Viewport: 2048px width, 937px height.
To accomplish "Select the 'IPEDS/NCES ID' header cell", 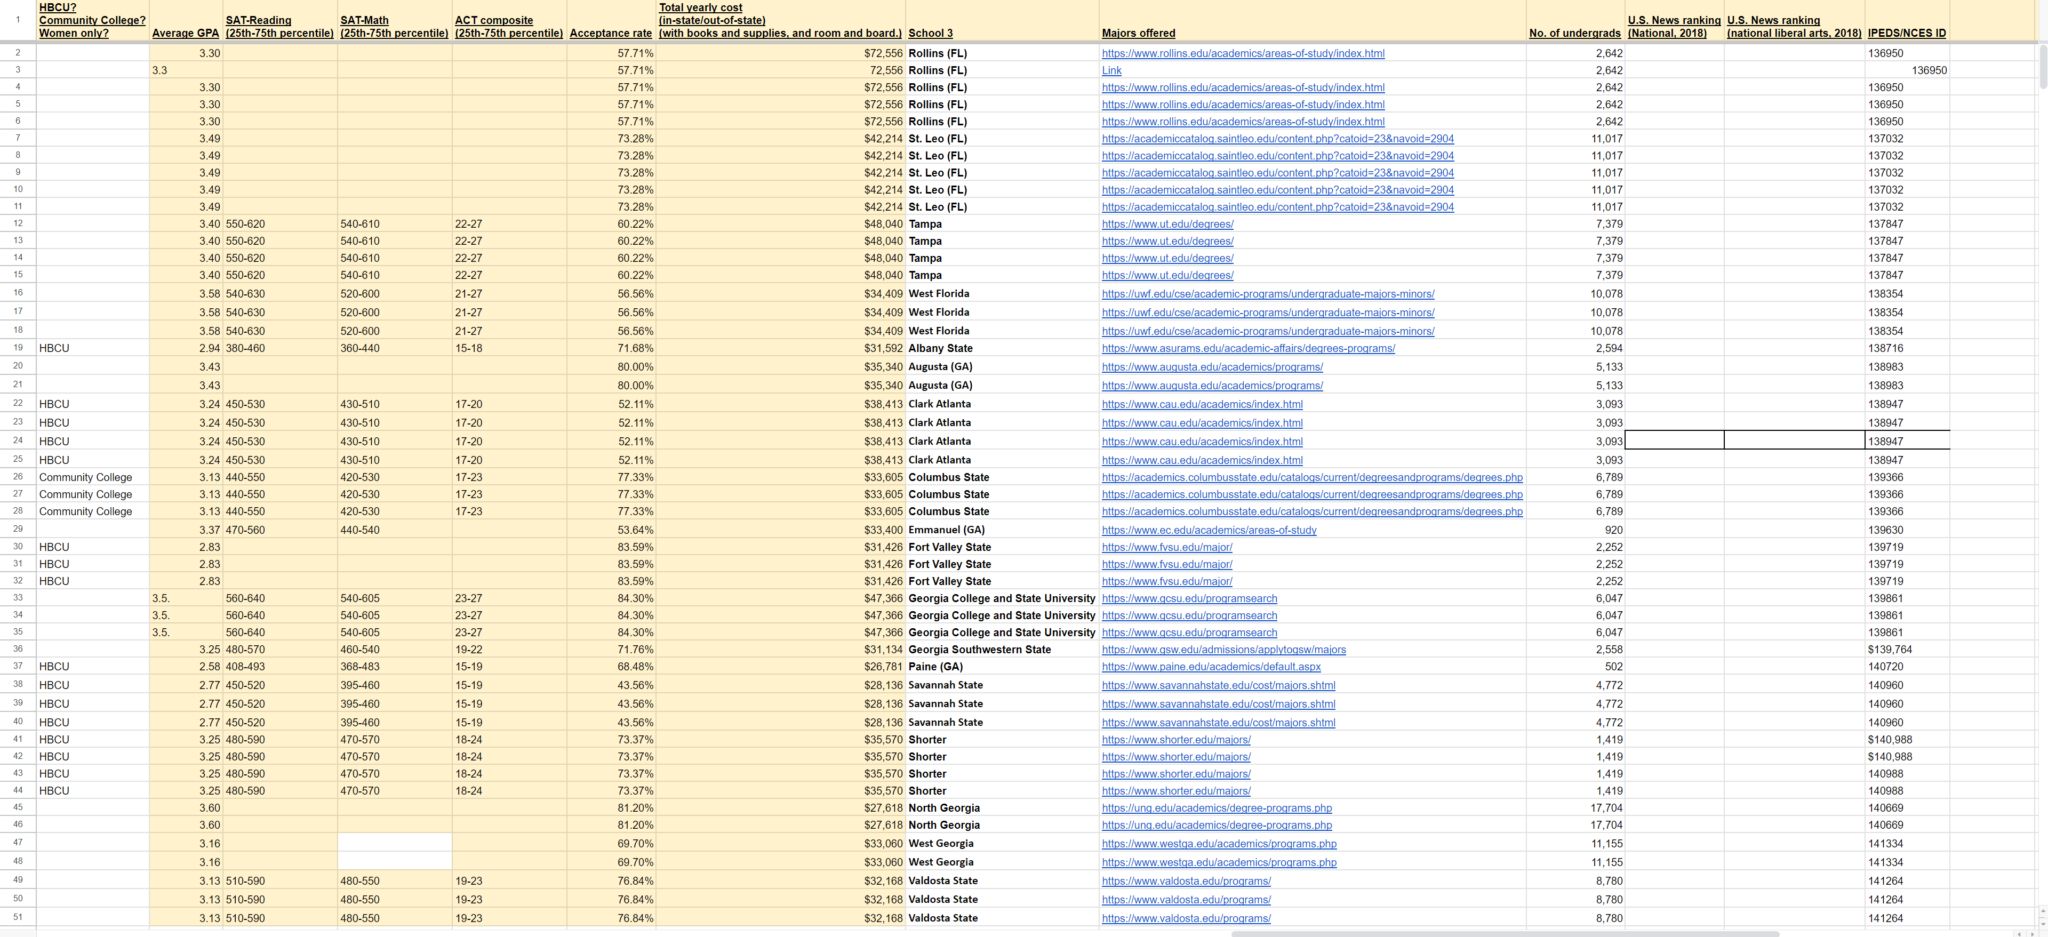I will (1907, 21).
